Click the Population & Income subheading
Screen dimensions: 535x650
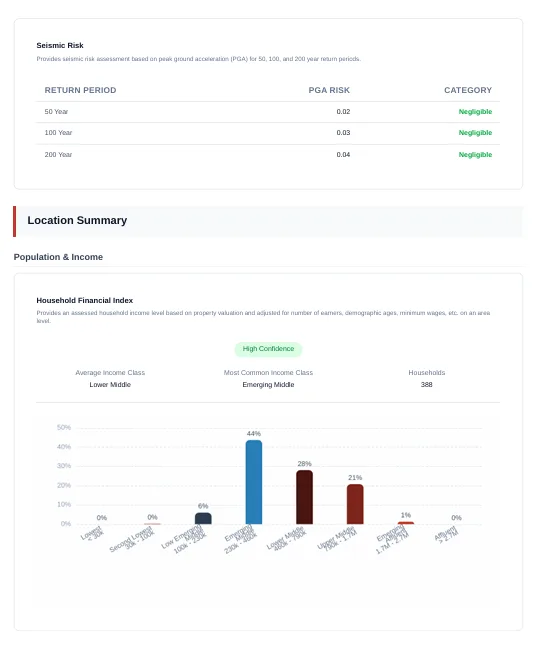click(x=58, y=257)
